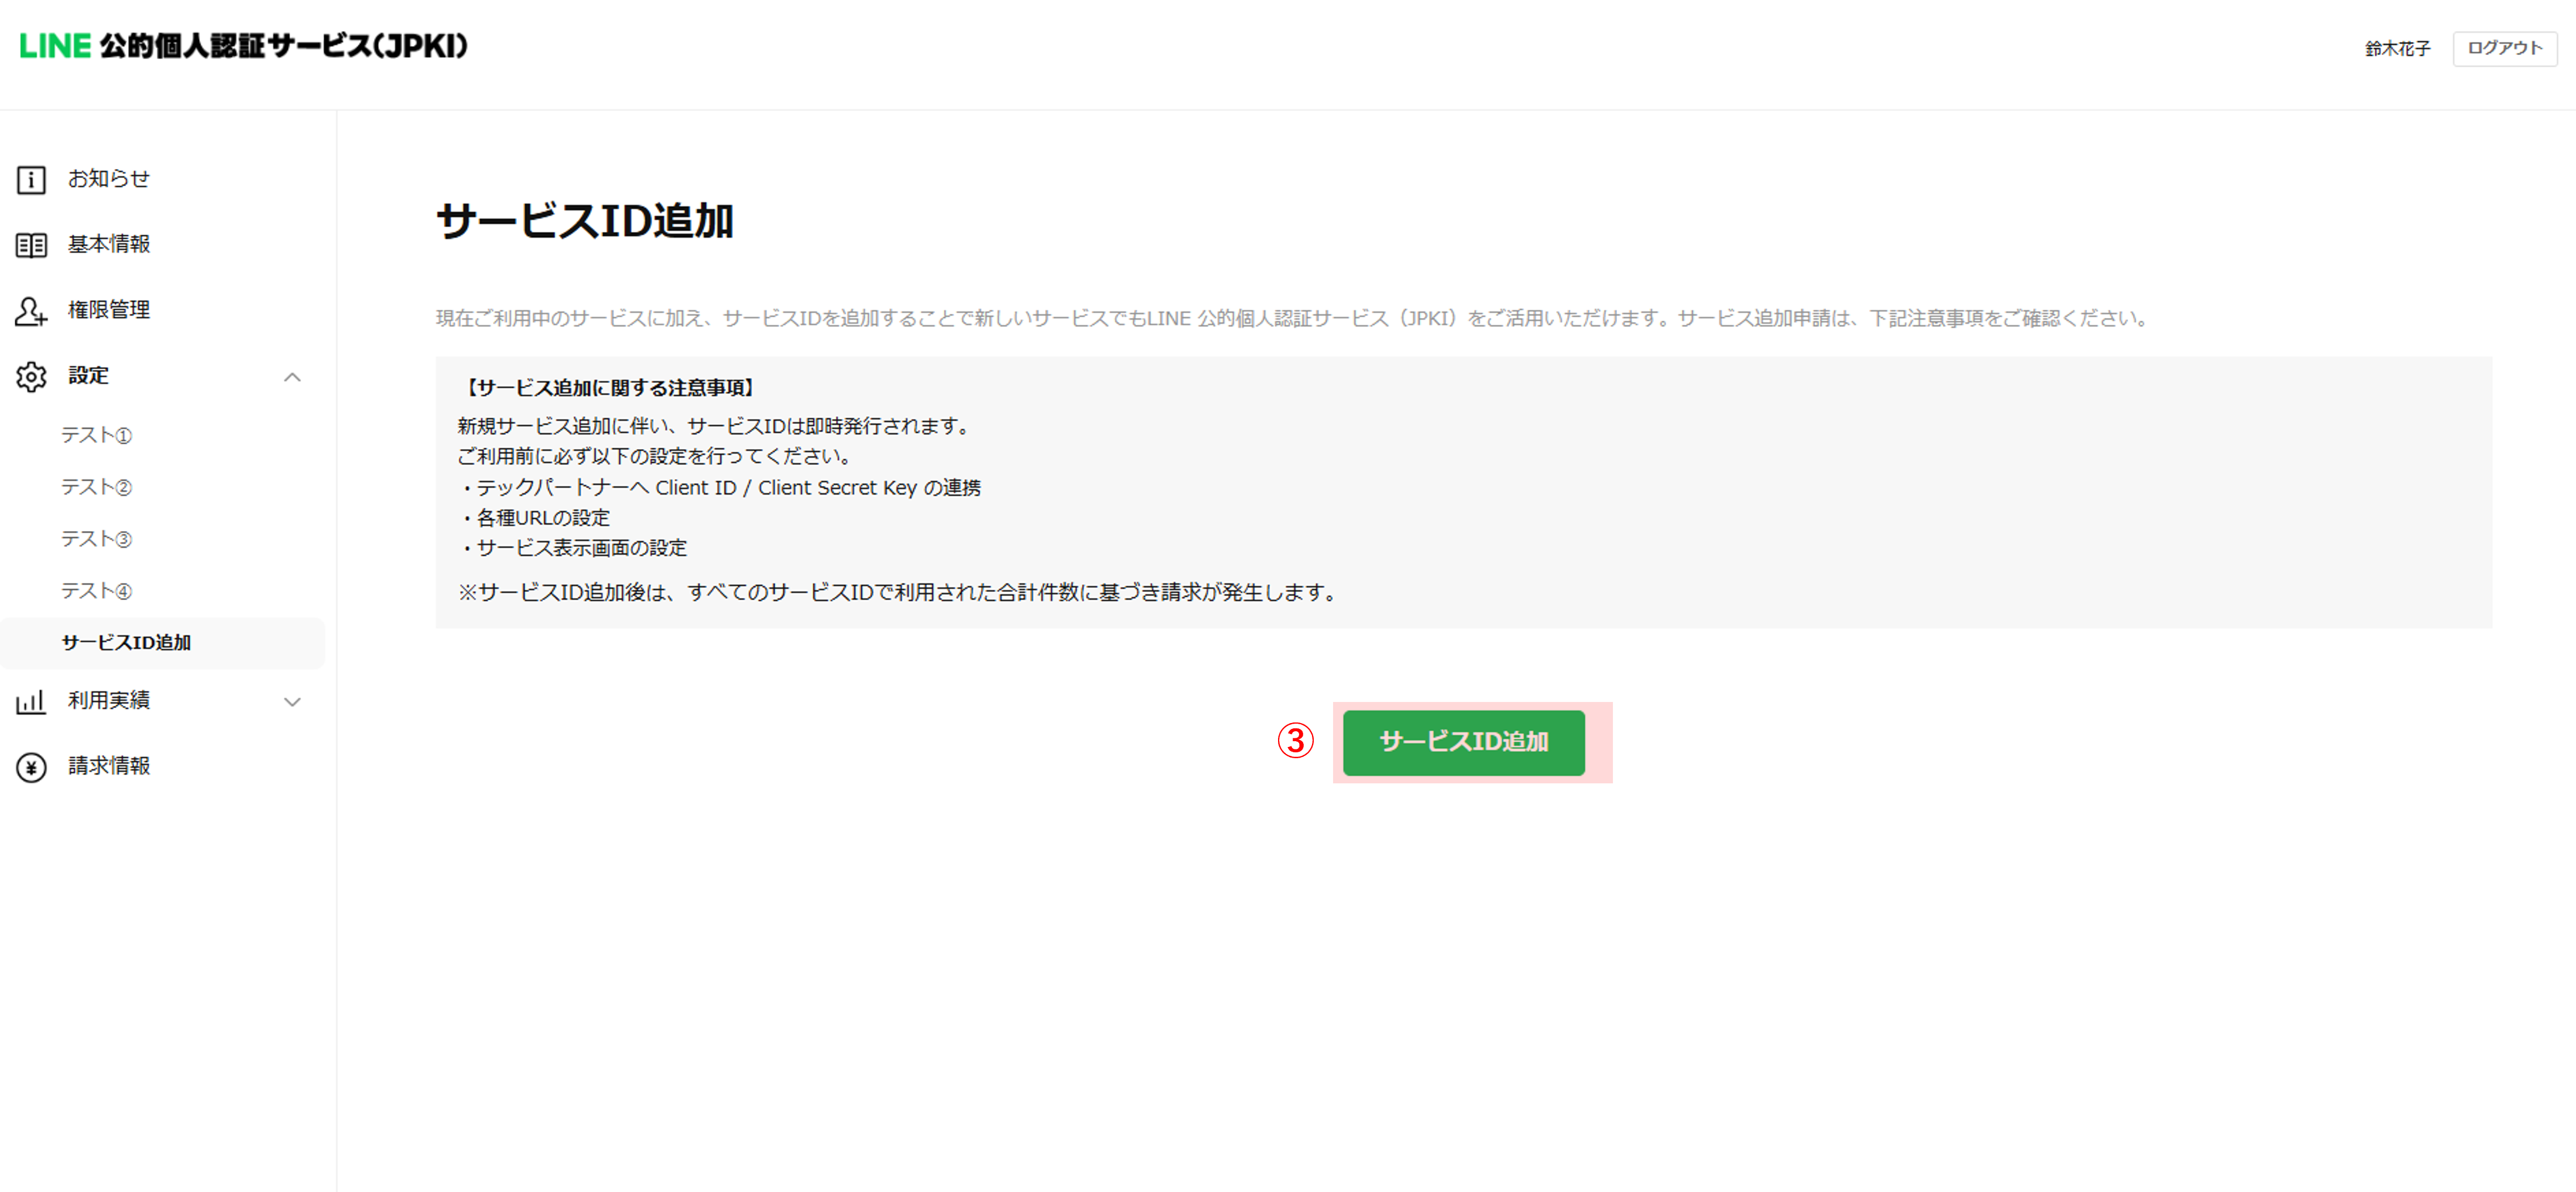Open the お知らせ menu label
Screen dimensions: 2576x1192
point(109,179)
